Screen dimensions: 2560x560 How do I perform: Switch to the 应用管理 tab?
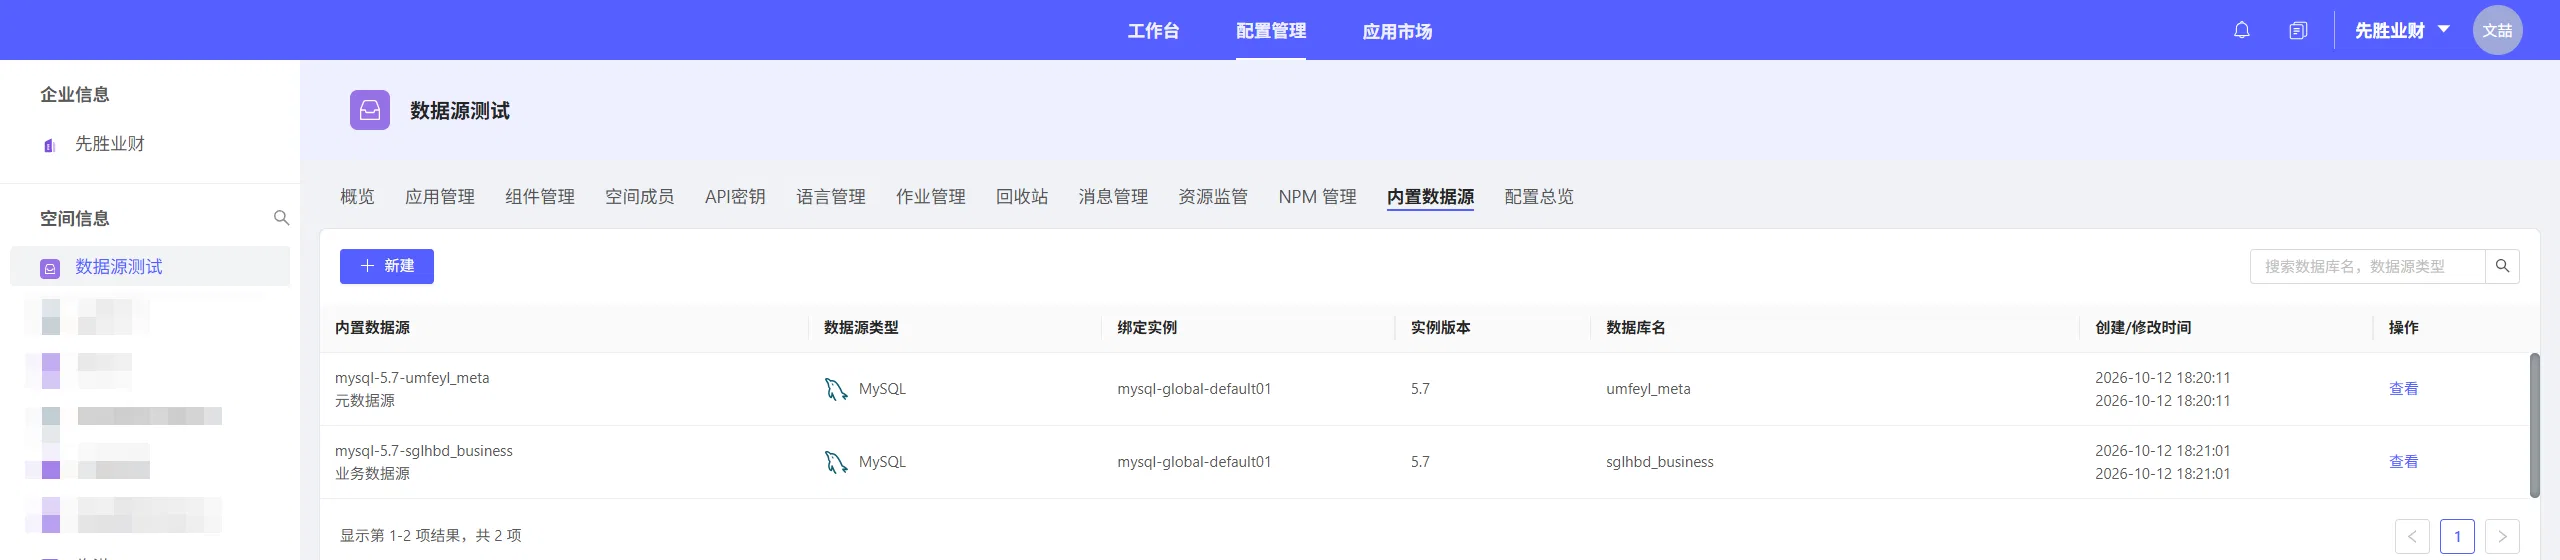(440, 197)
